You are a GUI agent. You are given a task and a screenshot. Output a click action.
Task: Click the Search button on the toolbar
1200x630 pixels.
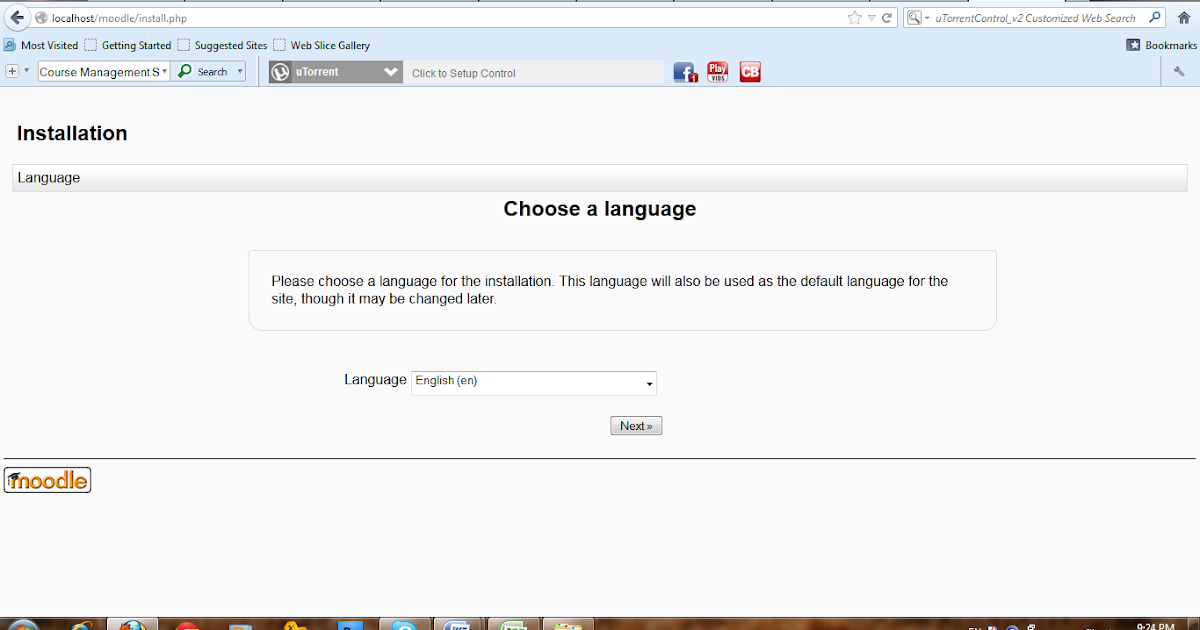coord(207,71)
